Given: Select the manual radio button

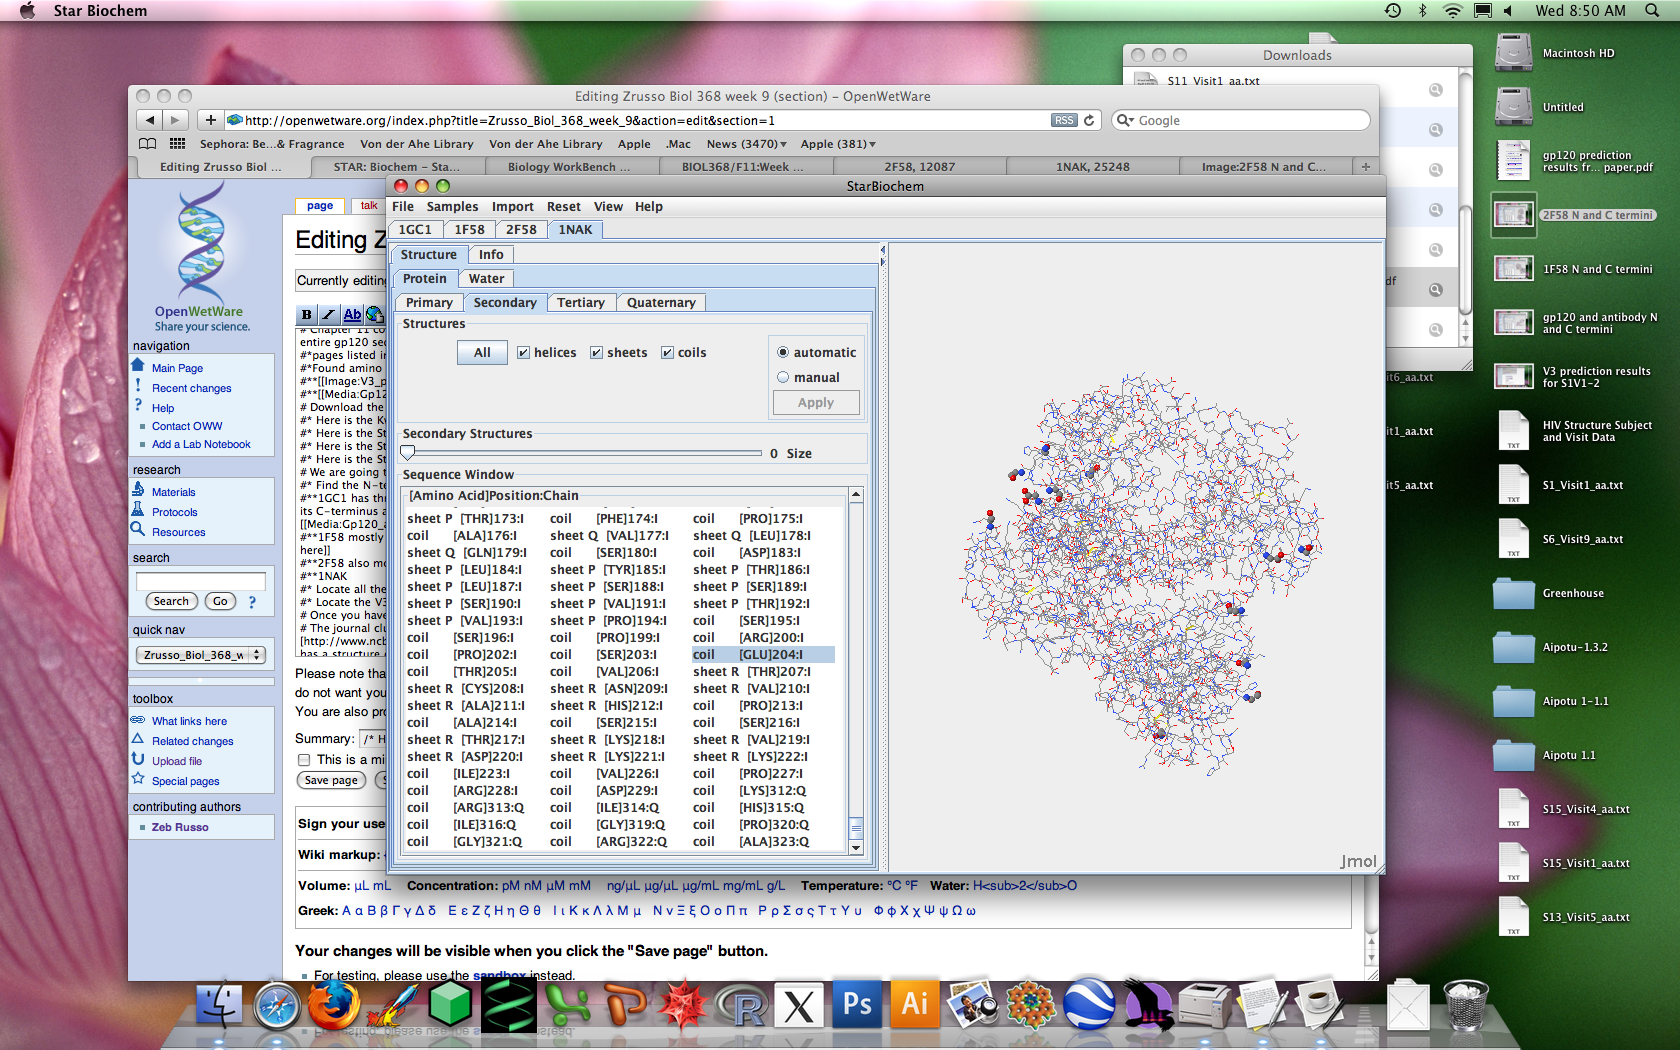Looking at the screenshot, I should tap(783, 378).
